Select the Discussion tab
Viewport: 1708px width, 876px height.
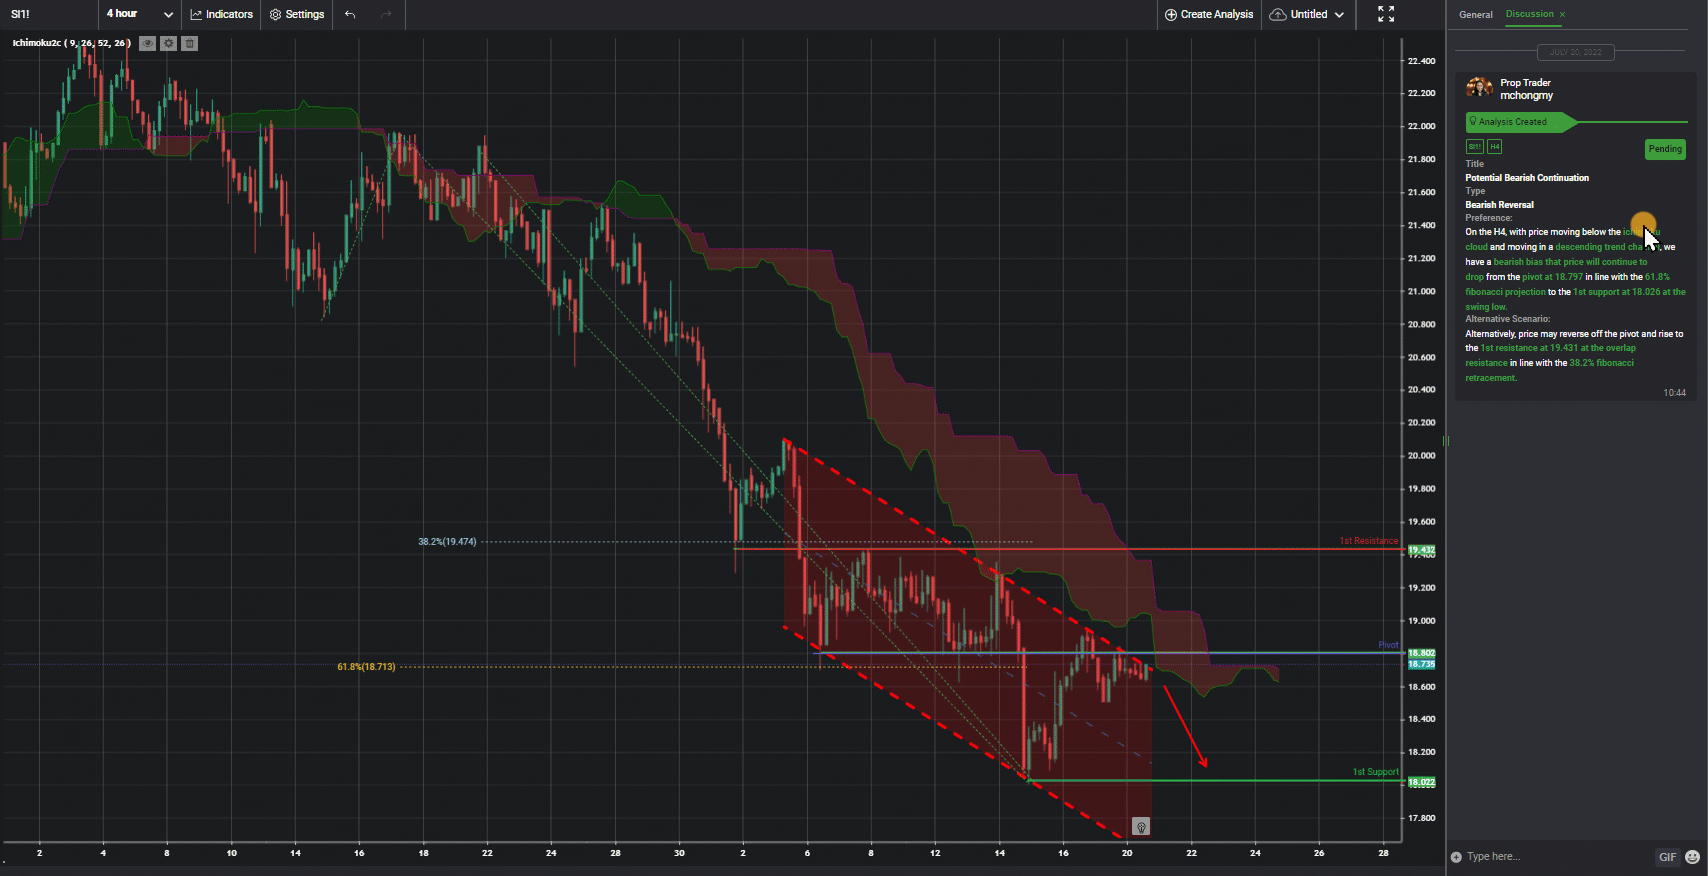tap(1530, 14)
